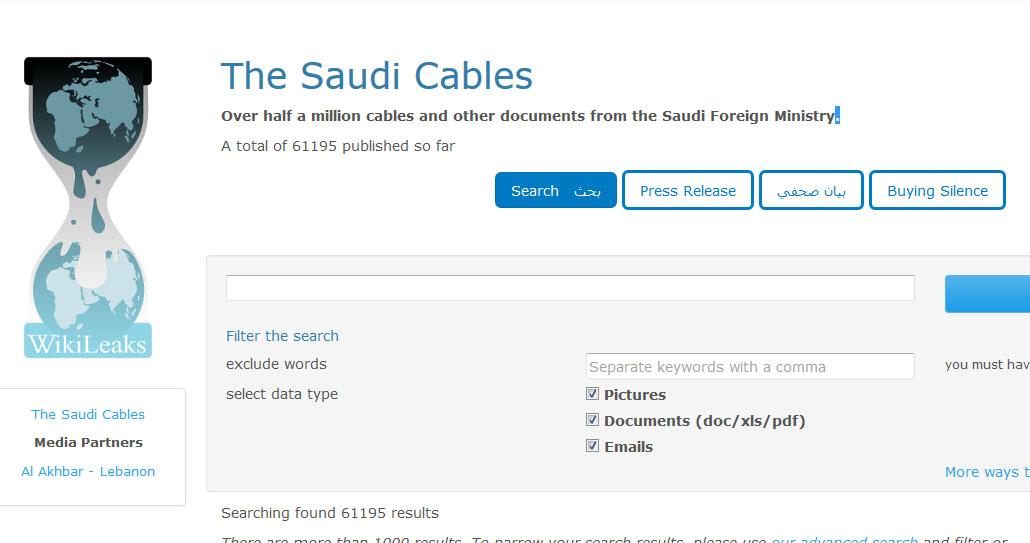Disable the Emails data type checkbox
The width and height of the screenshot is (1030, 543).
(x=593, y=446)
